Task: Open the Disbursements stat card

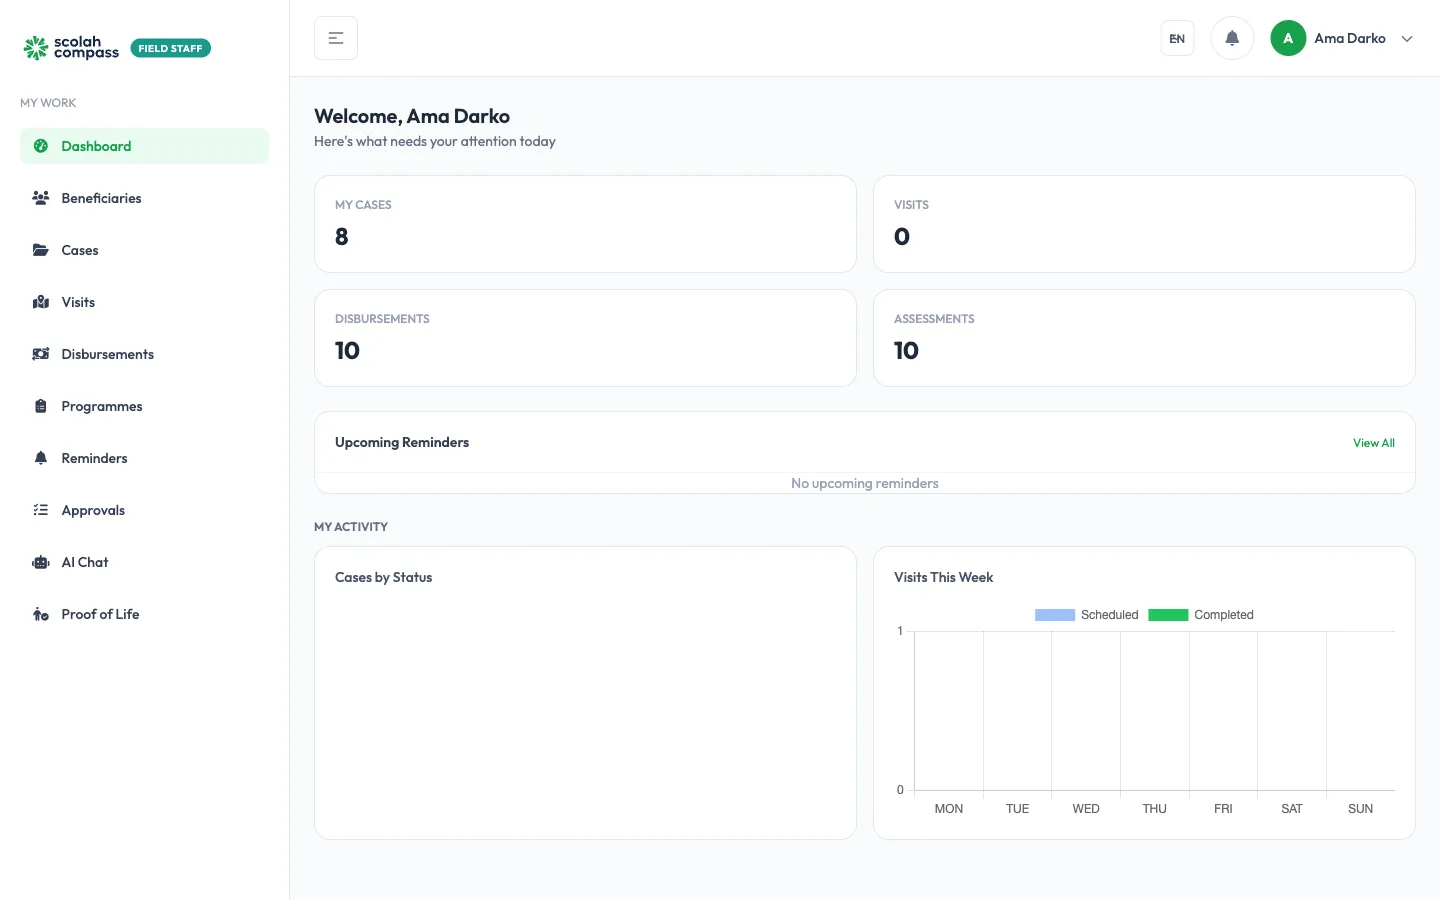Action: point(585,338)
